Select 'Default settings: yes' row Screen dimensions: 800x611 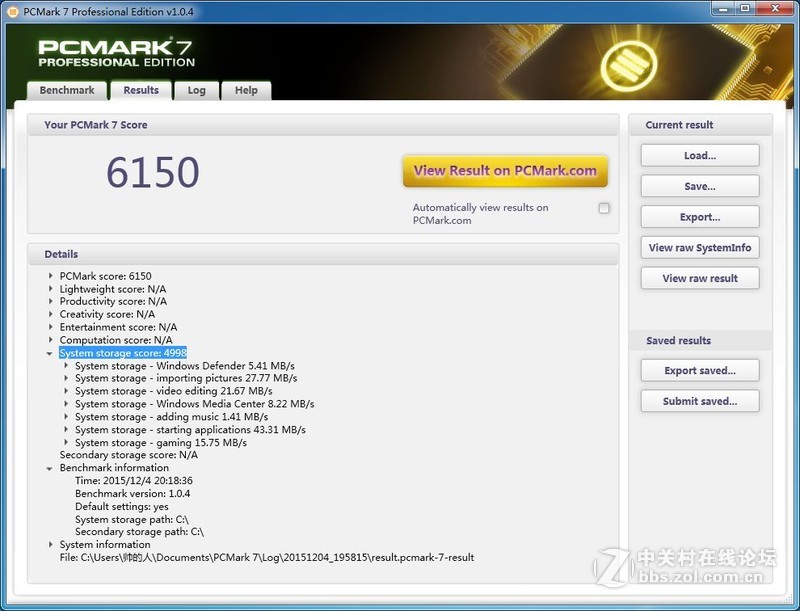coord(121,506)
